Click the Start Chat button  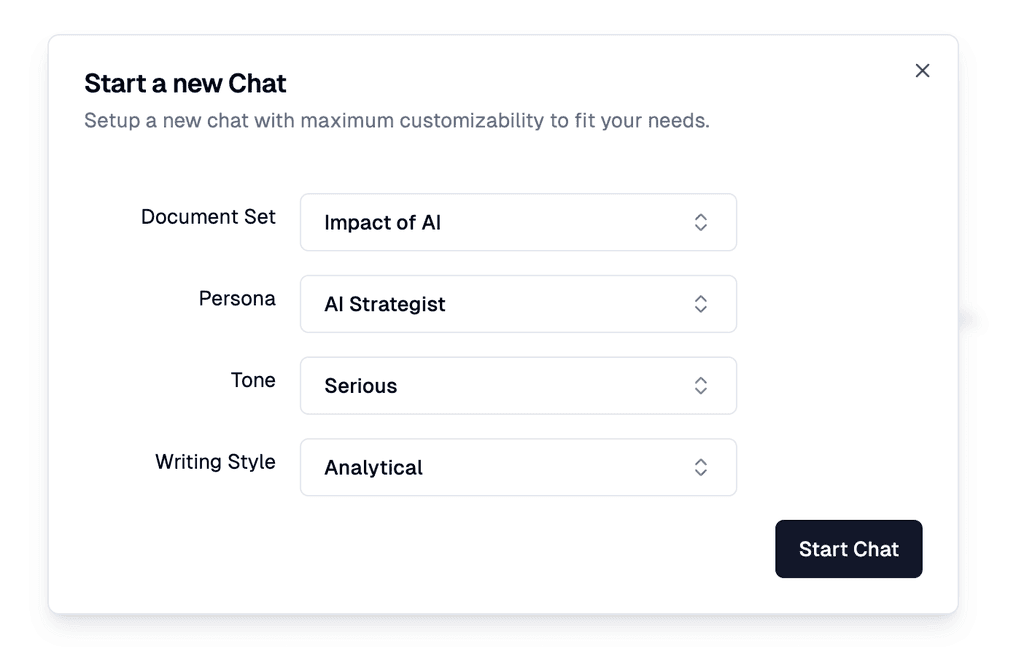[848, 548]
